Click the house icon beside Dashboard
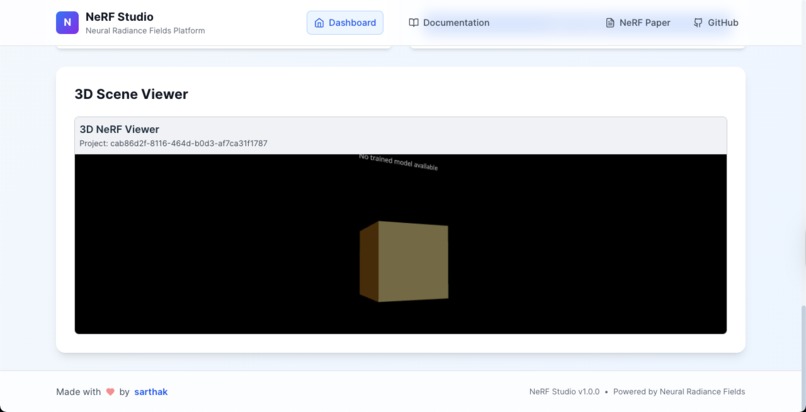 tap(319, 23)
